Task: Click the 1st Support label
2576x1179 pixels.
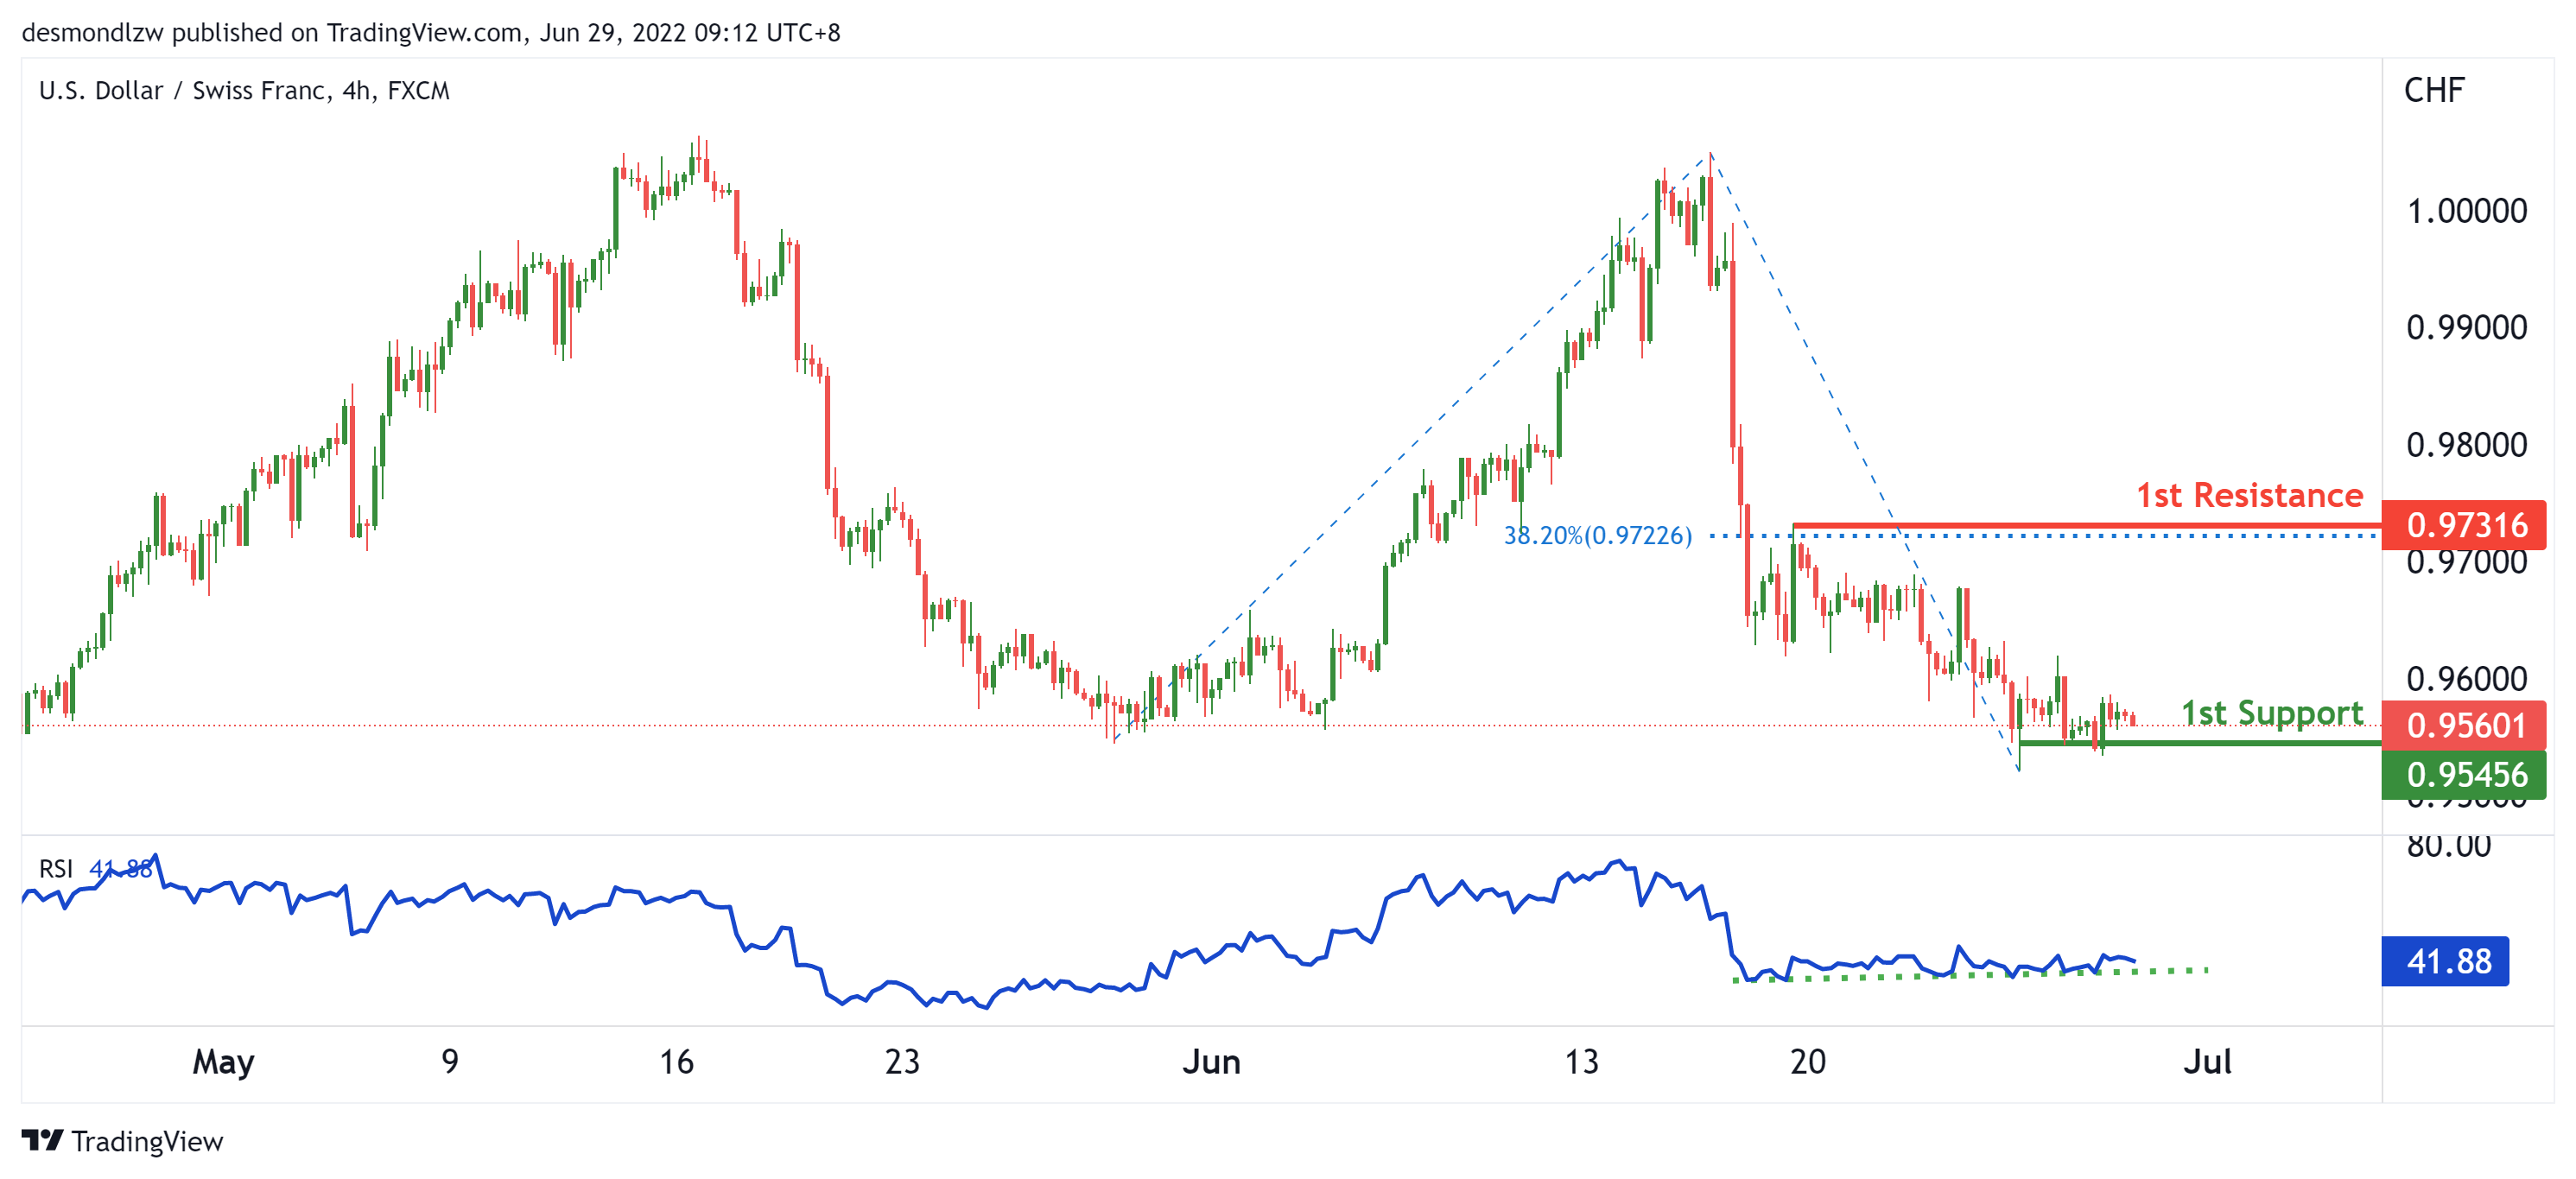Action: [2271, 713]
